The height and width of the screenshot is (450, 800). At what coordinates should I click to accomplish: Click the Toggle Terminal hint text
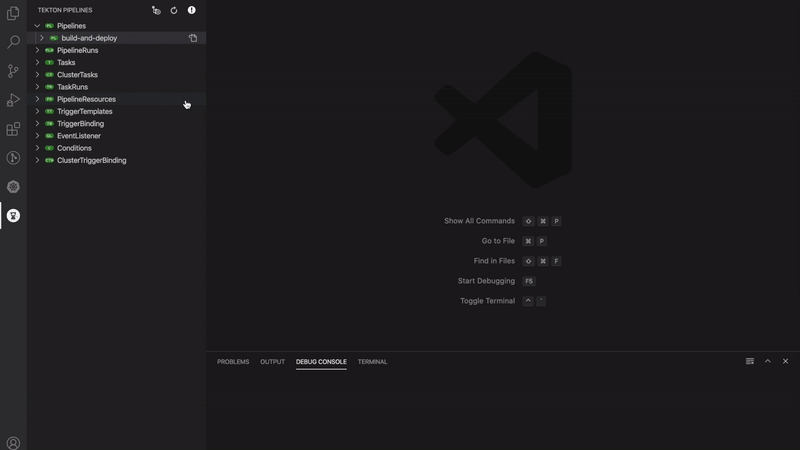click(487, 301)
